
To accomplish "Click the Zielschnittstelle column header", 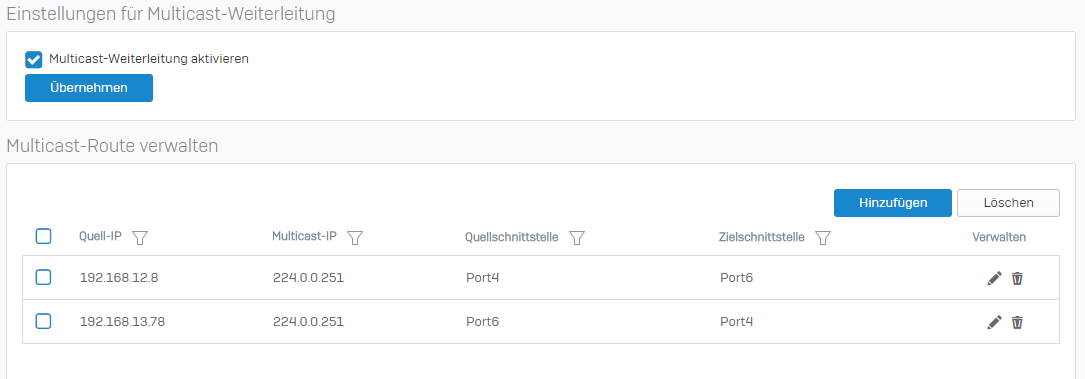I will click(x=762, y=237).
